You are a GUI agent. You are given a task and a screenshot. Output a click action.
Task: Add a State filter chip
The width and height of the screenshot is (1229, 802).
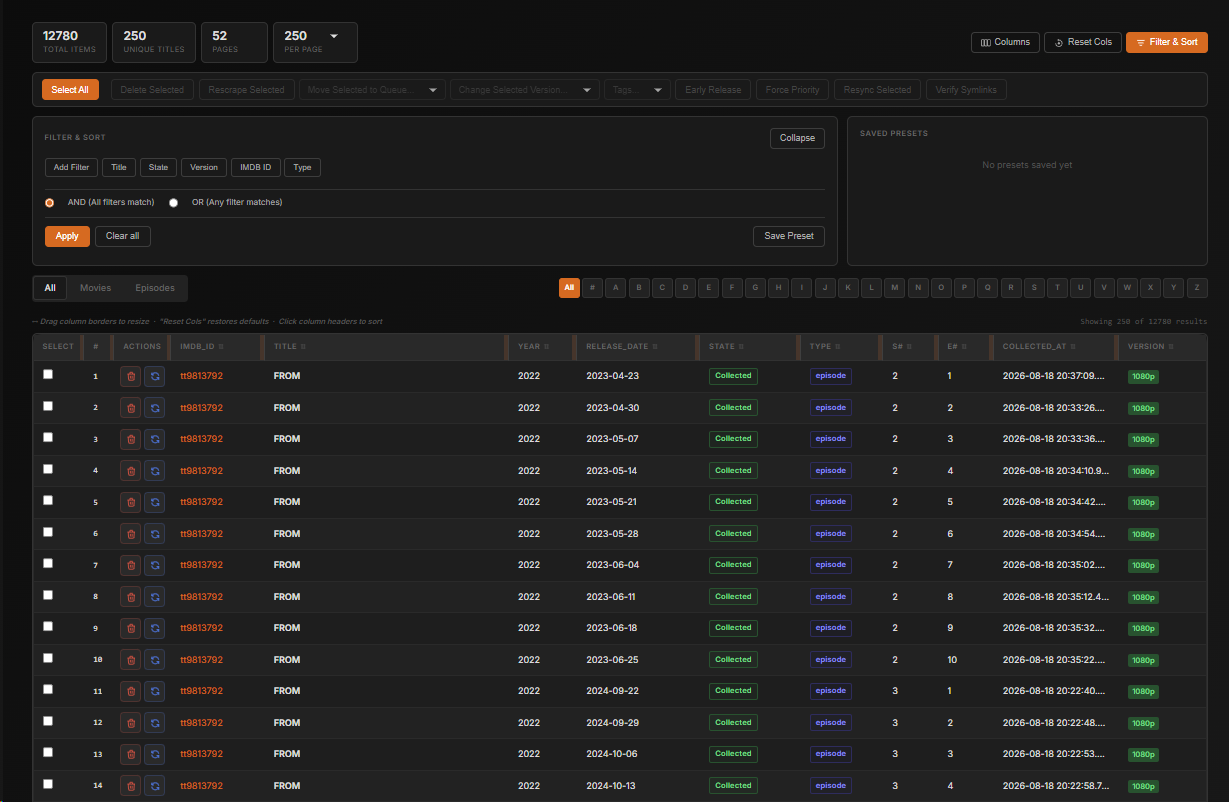(158, 168)
